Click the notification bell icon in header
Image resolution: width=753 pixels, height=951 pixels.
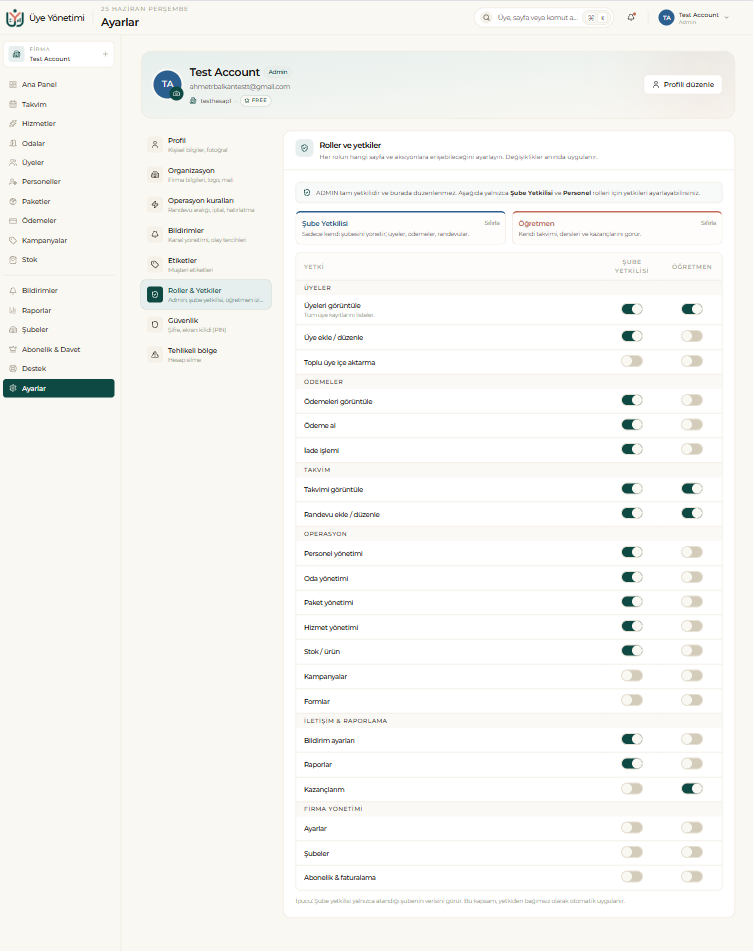[x=631, y=18]
